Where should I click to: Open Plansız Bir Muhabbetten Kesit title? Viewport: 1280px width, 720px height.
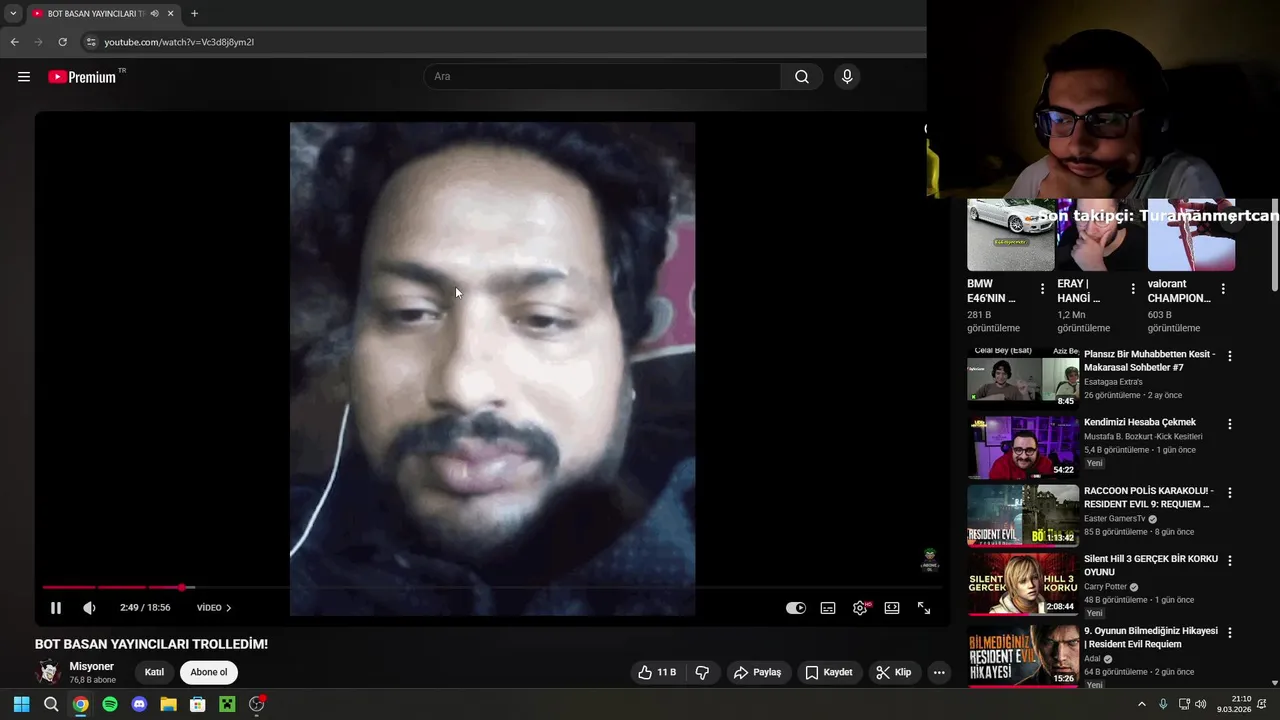click(1149, 361)
